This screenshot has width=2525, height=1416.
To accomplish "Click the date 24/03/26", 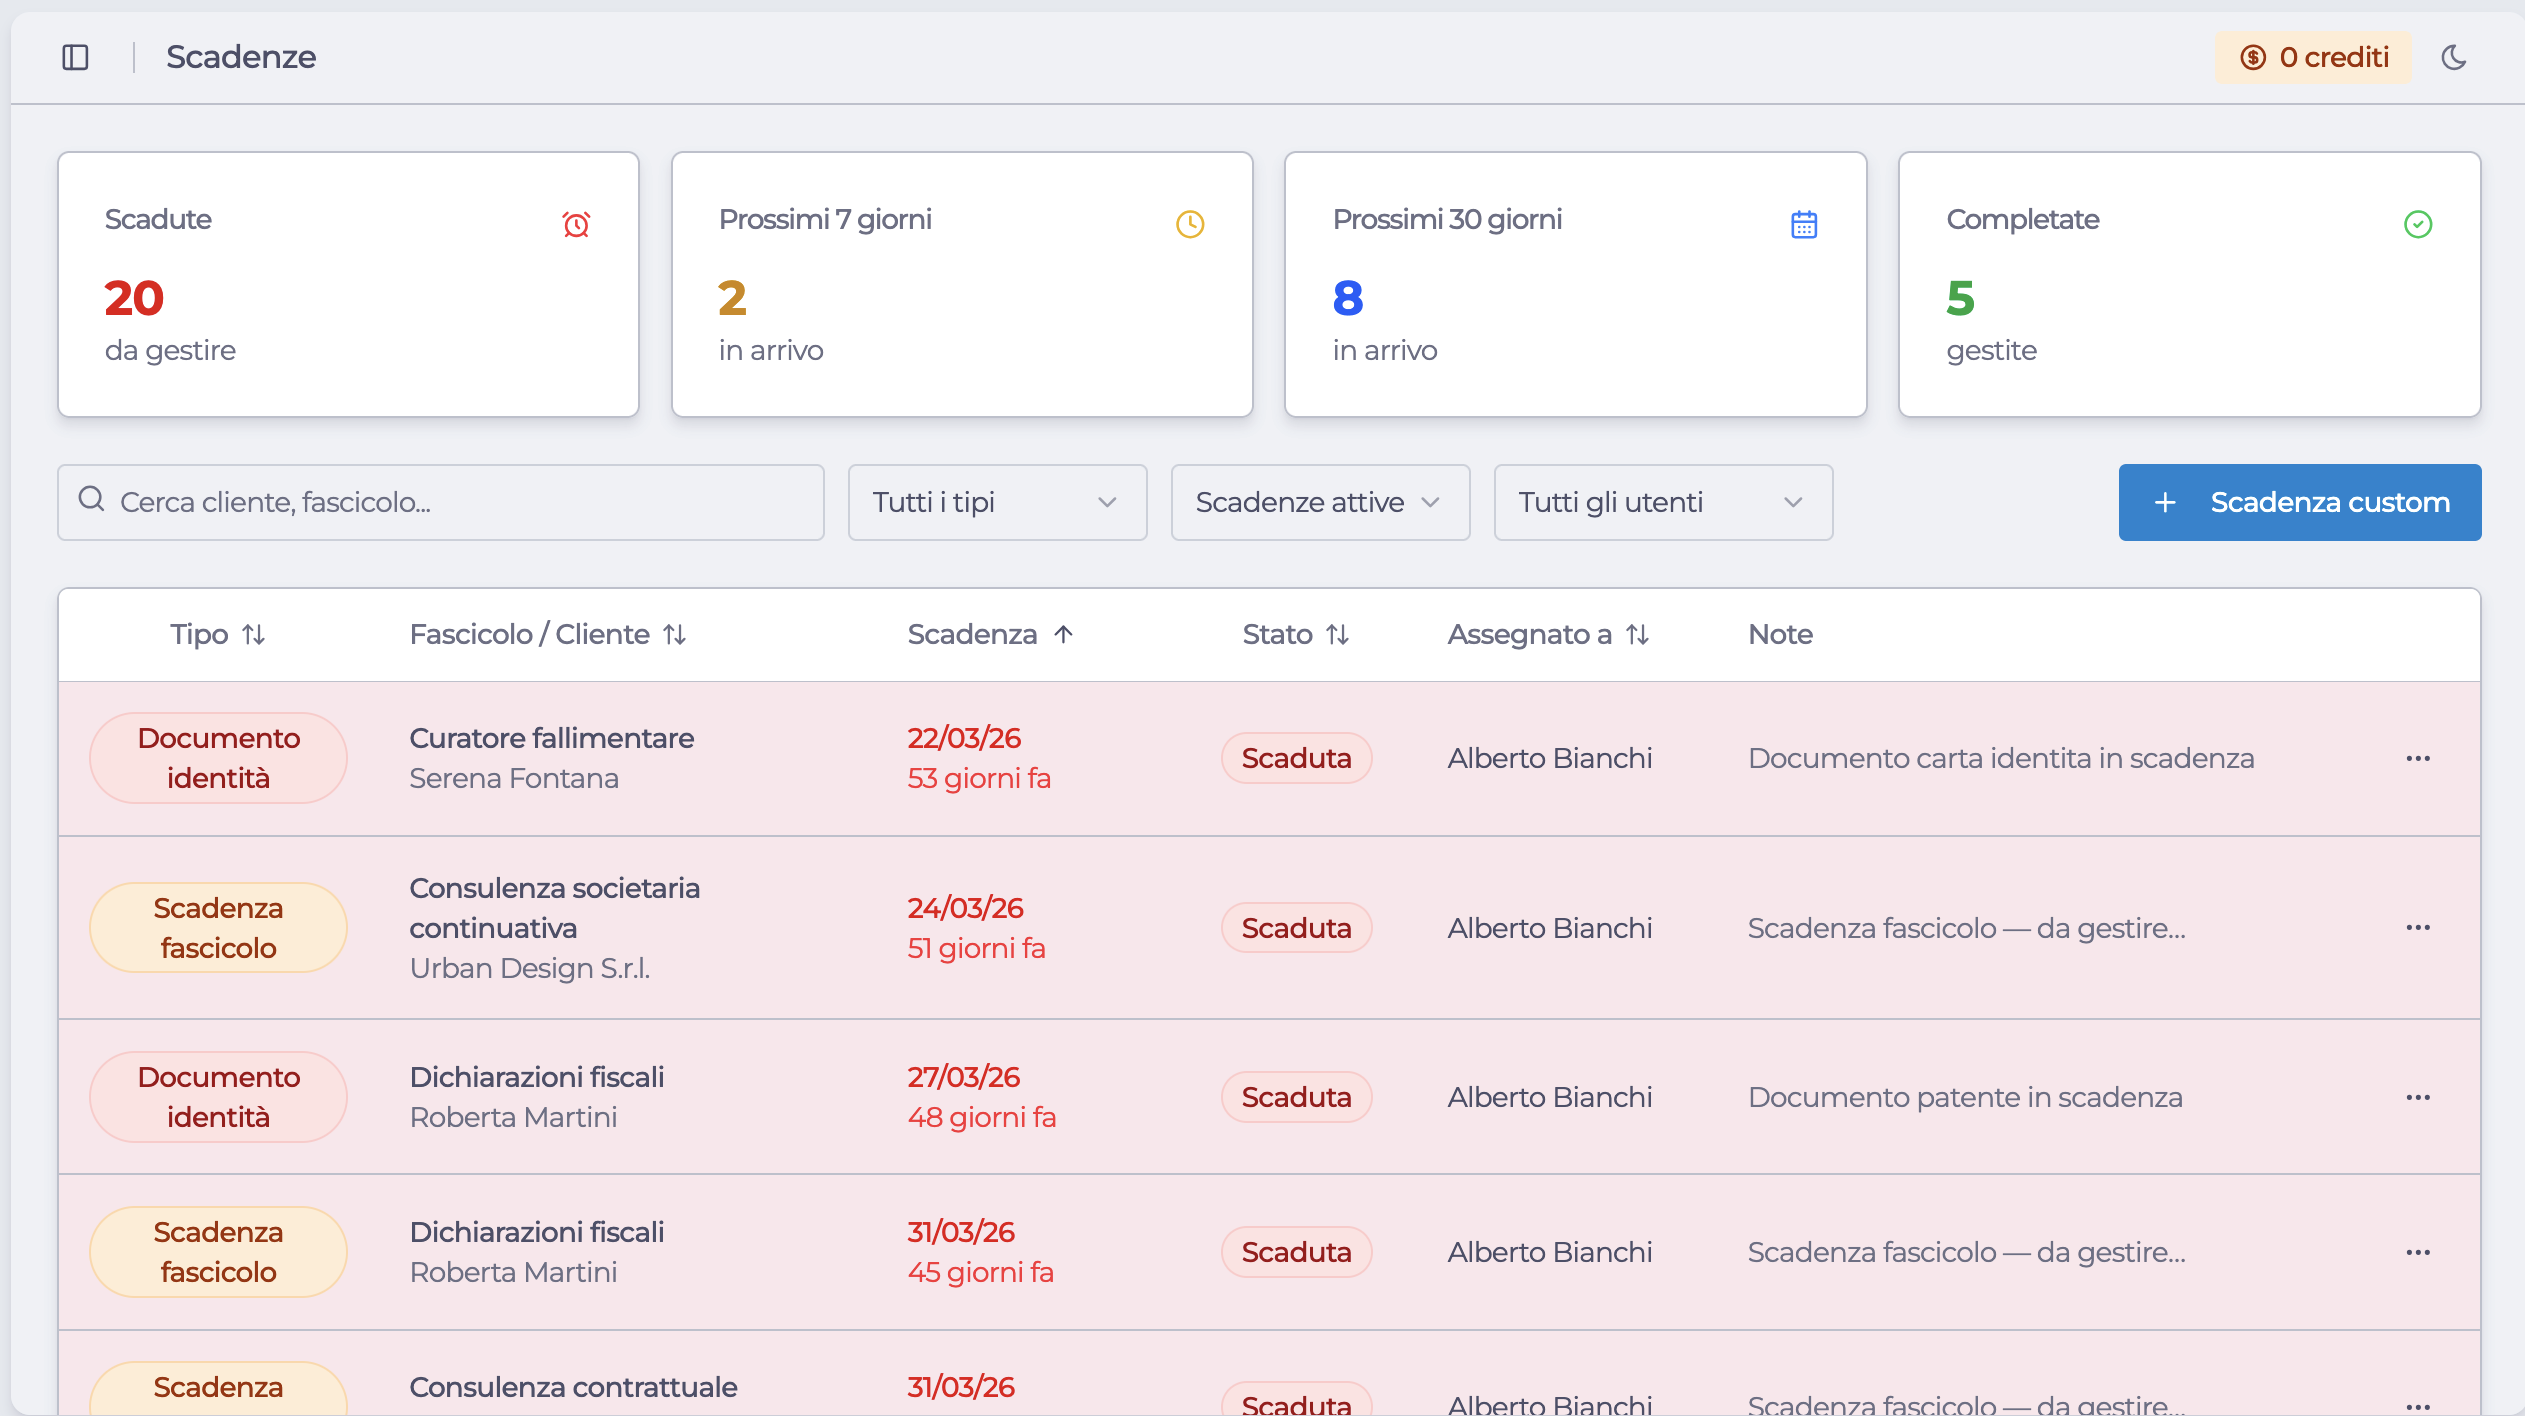I will click(965, 908).
